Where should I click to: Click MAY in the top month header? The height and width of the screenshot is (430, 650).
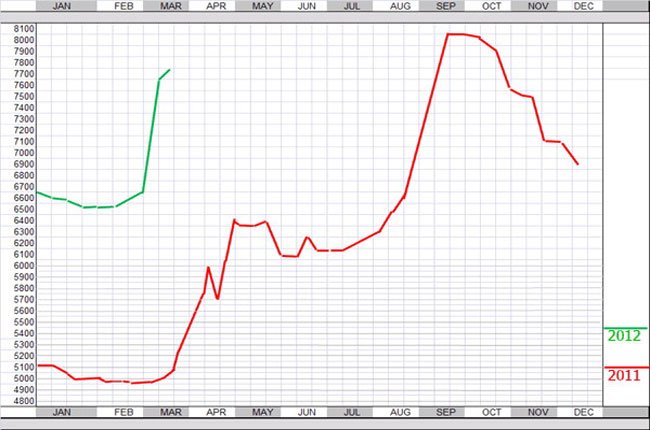[x=262, y=6]
